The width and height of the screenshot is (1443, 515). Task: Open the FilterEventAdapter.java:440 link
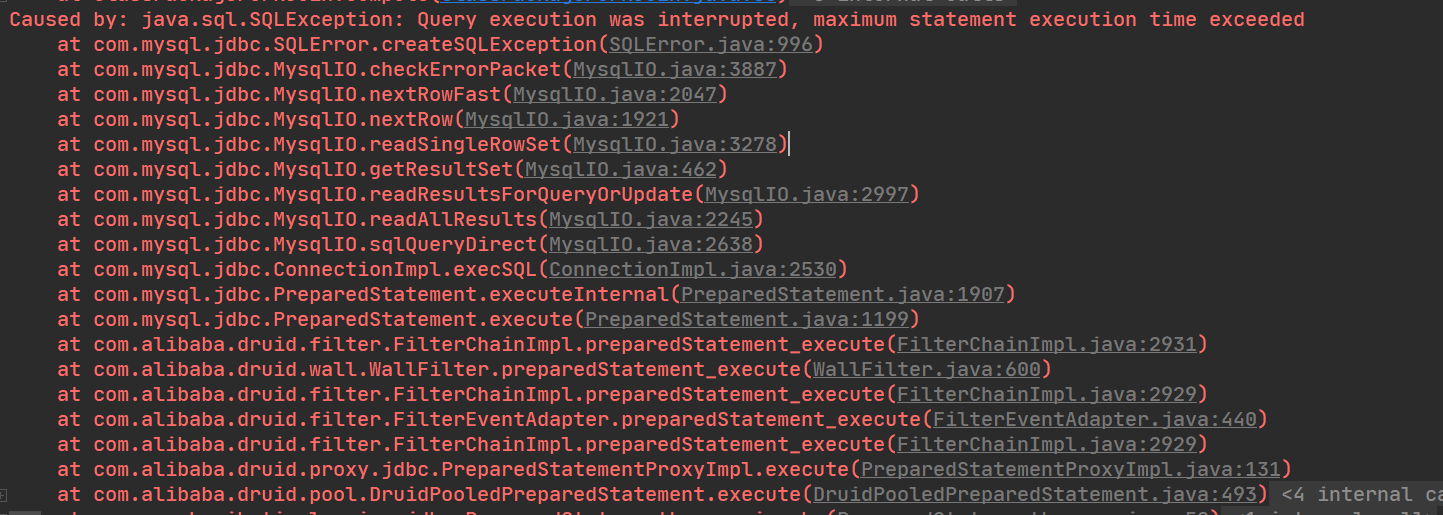tap(1095, 419)
